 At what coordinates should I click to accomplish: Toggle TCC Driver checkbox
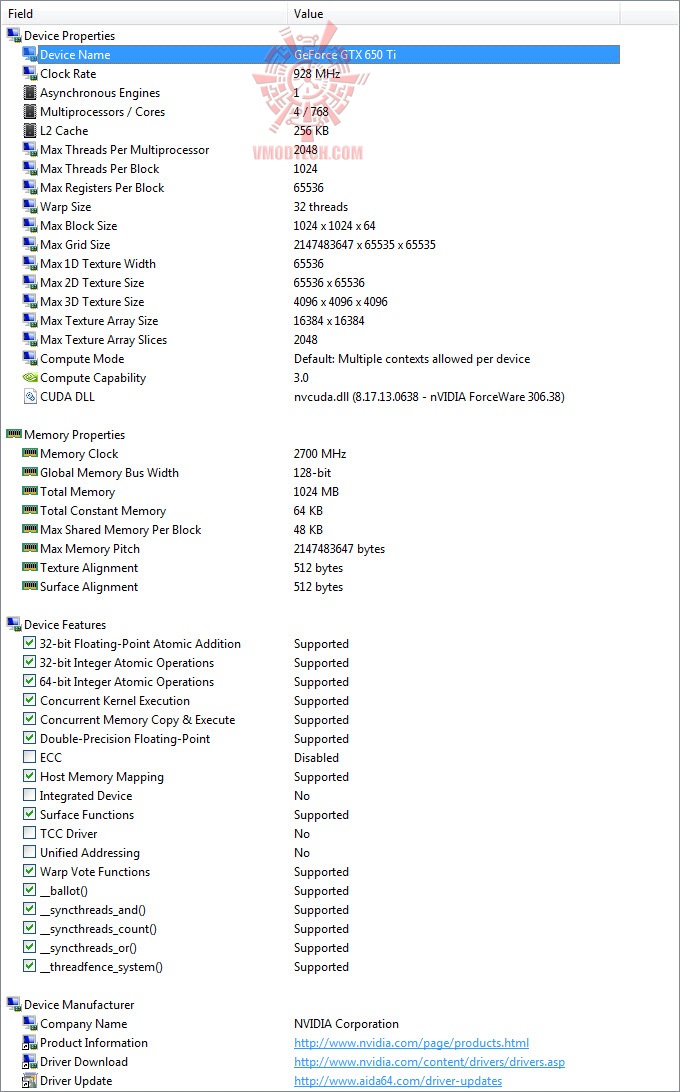click(29, 834)
